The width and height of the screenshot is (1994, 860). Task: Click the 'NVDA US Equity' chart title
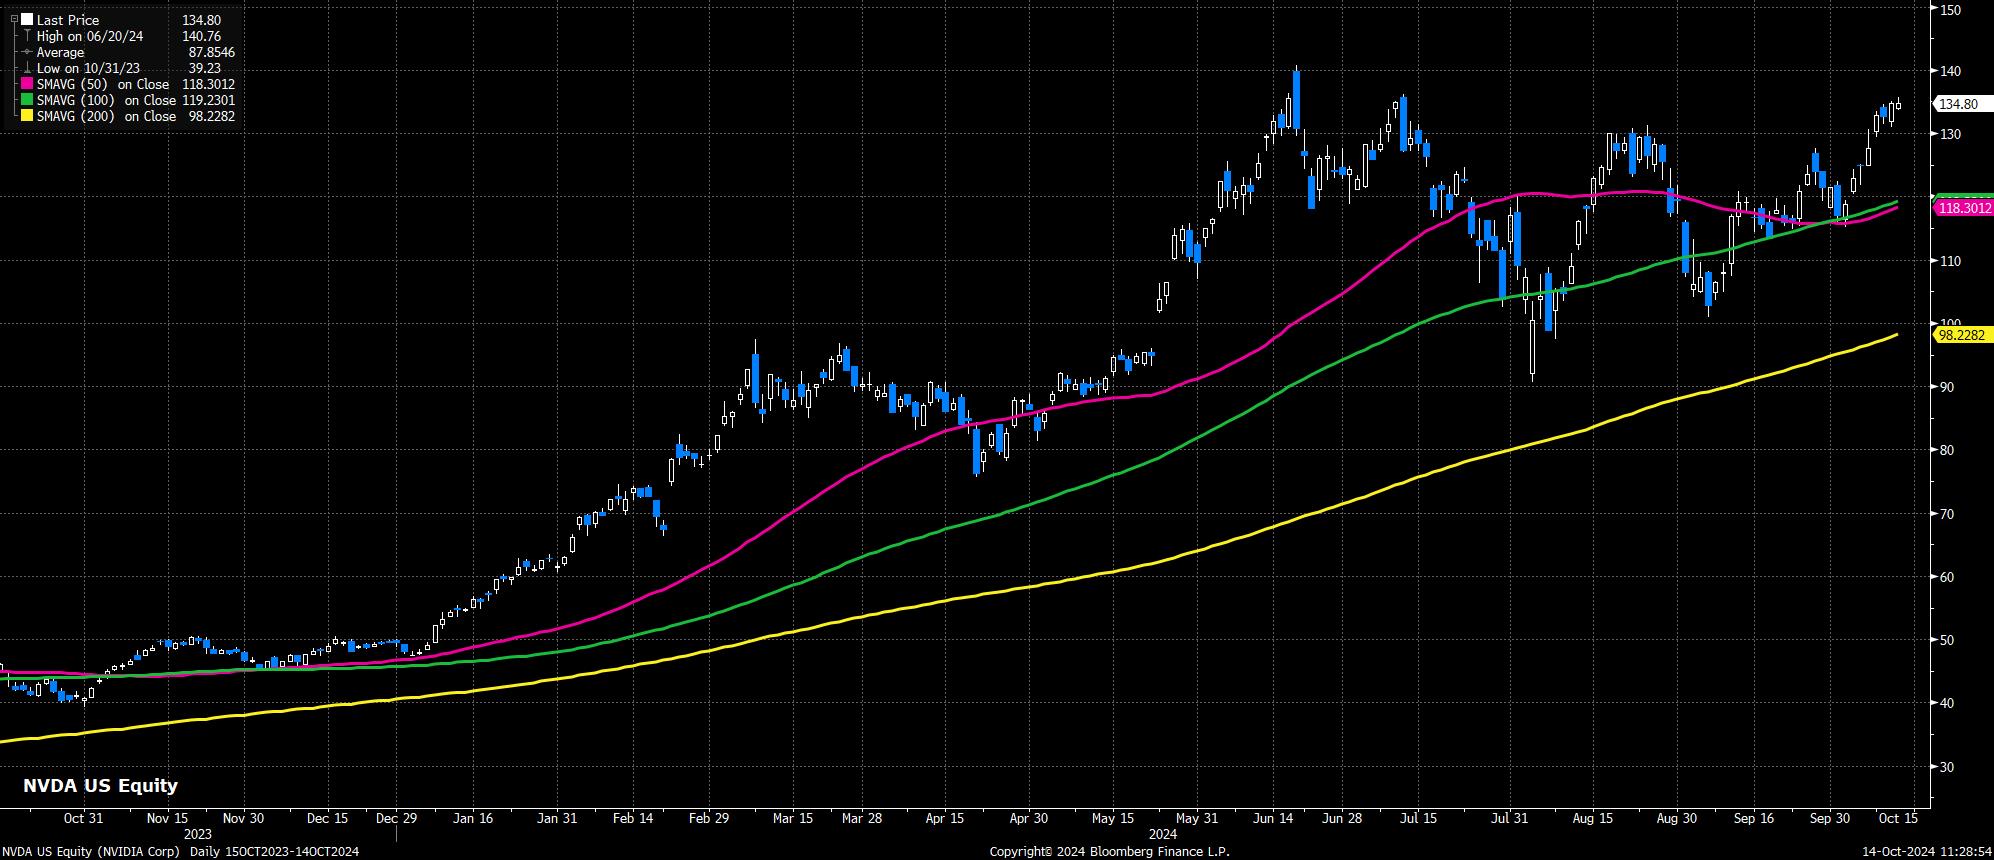coord(100,786)
